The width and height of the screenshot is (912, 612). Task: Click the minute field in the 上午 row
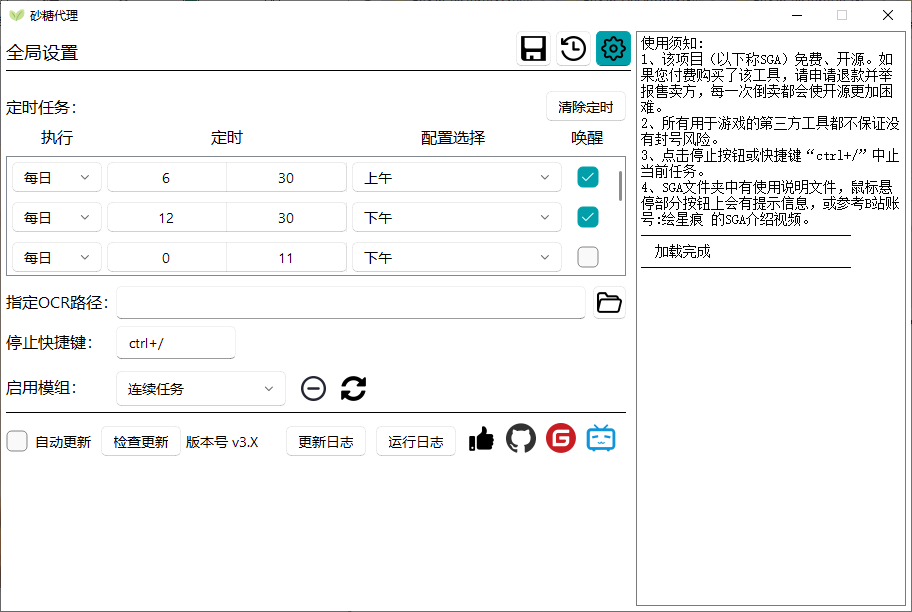[x=286, y=177]
